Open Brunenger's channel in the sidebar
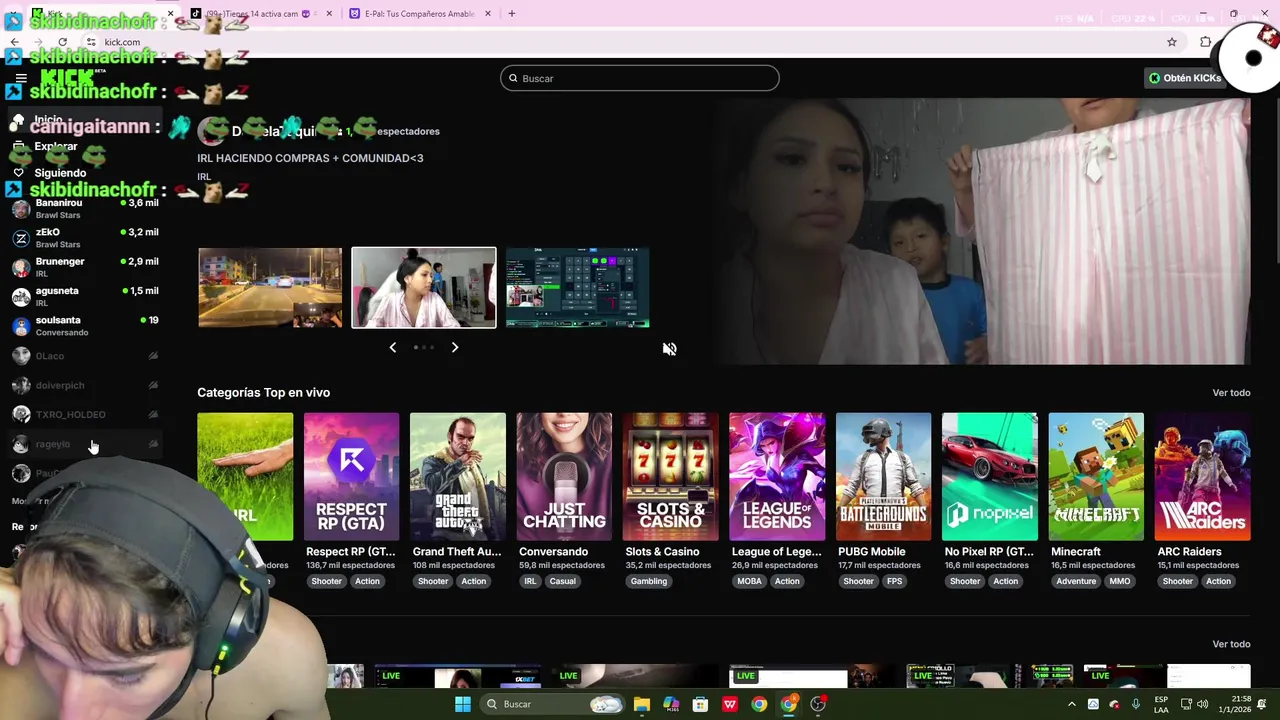 [x=85, y=267]
